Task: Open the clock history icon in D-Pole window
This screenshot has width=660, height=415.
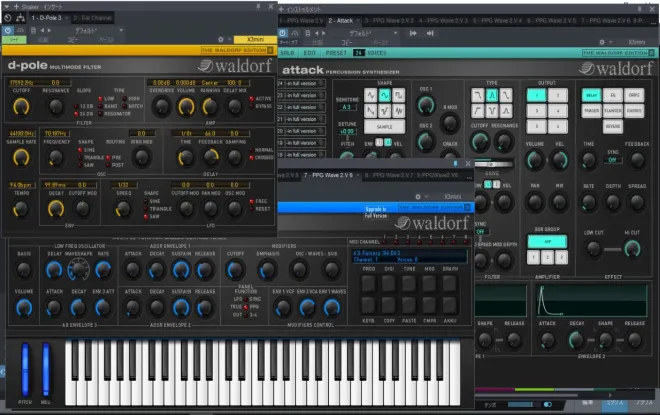Action: 8,18
